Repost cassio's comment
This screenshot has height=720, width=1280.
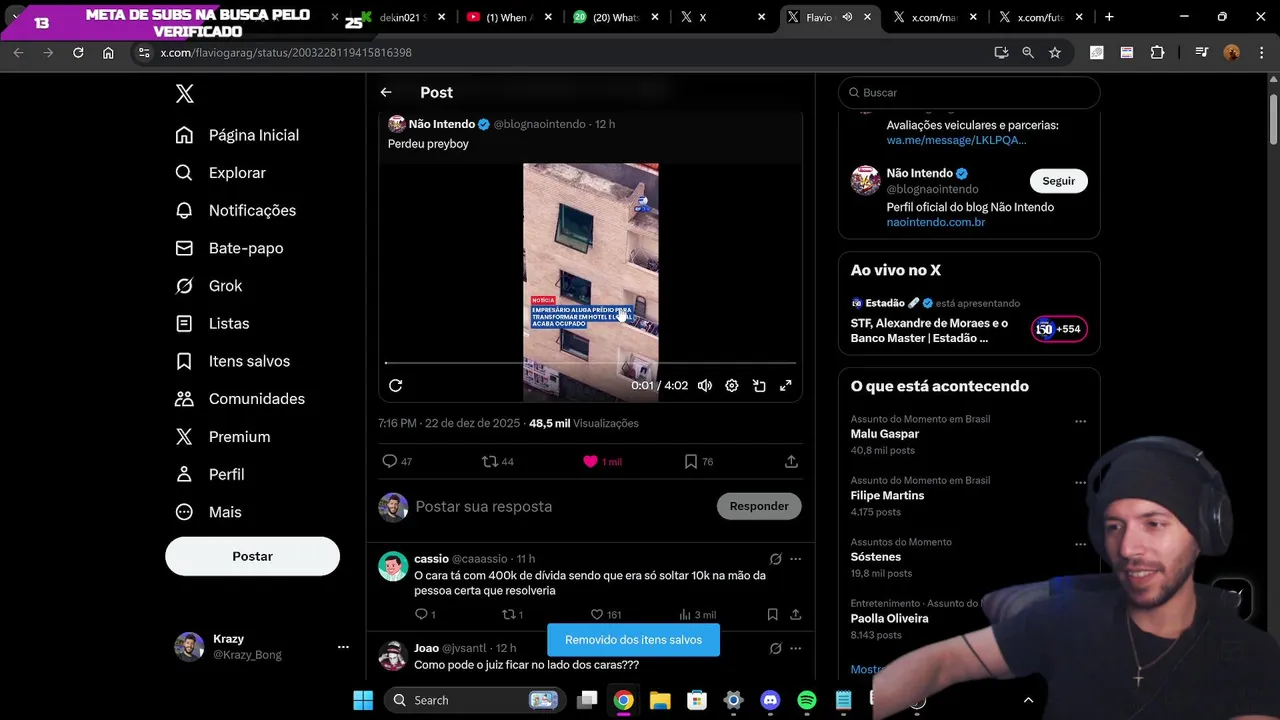(512, 614)
